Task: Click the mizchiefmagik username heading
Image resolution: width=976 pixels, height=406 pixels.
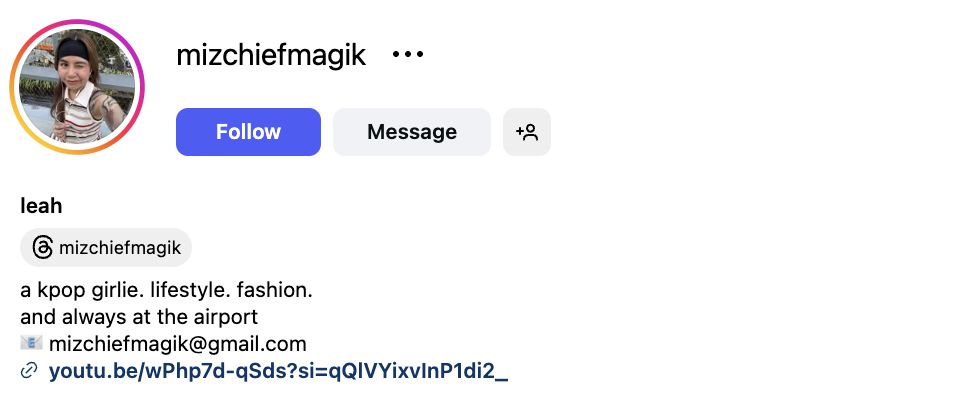Action: [271, 55]
